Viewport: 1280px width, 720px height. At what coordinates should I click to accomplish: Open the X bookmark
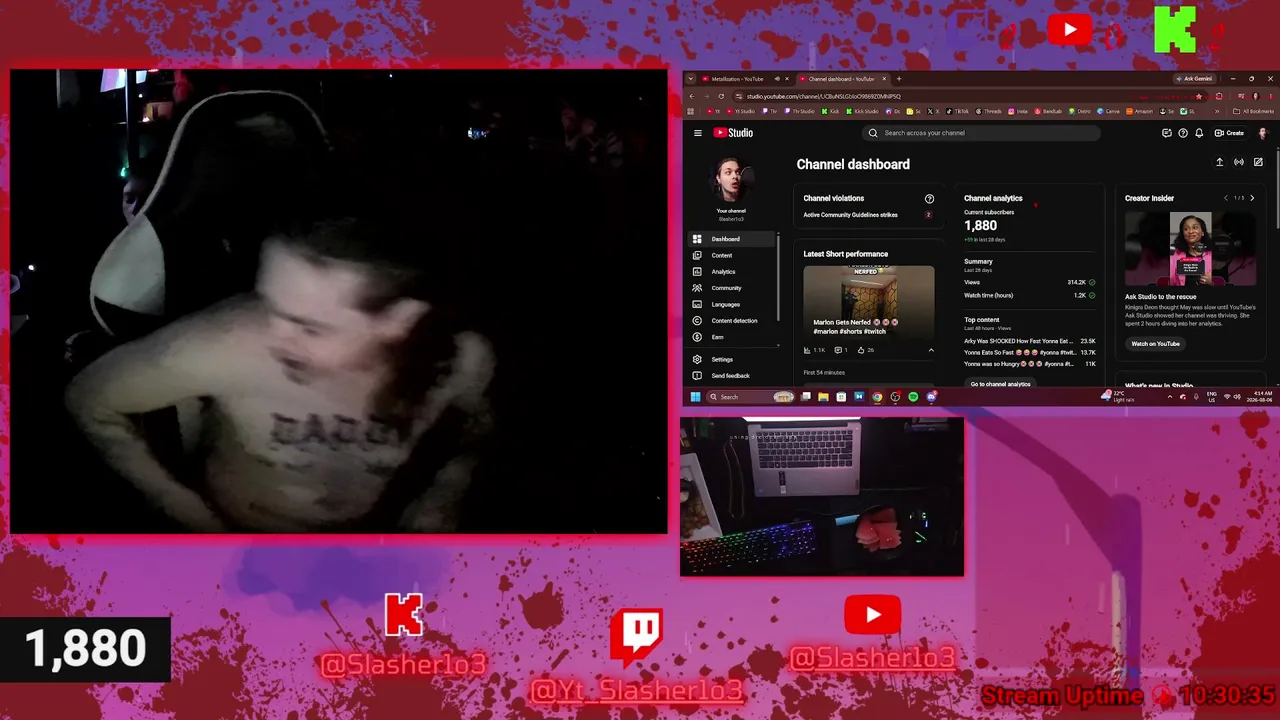pyautogui.click(x=932, y=111)
